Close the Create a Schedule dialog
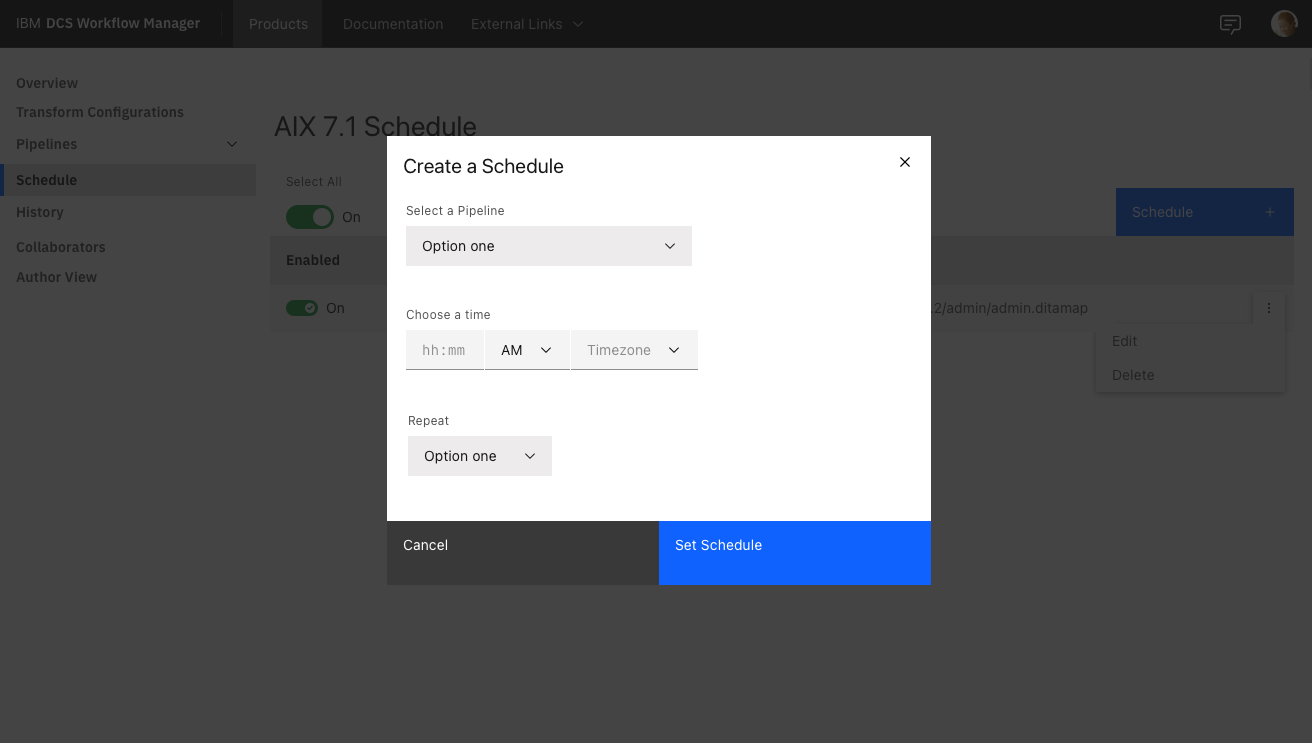The width and height of the screenshot is (1312, 743). tap(905, 162)
